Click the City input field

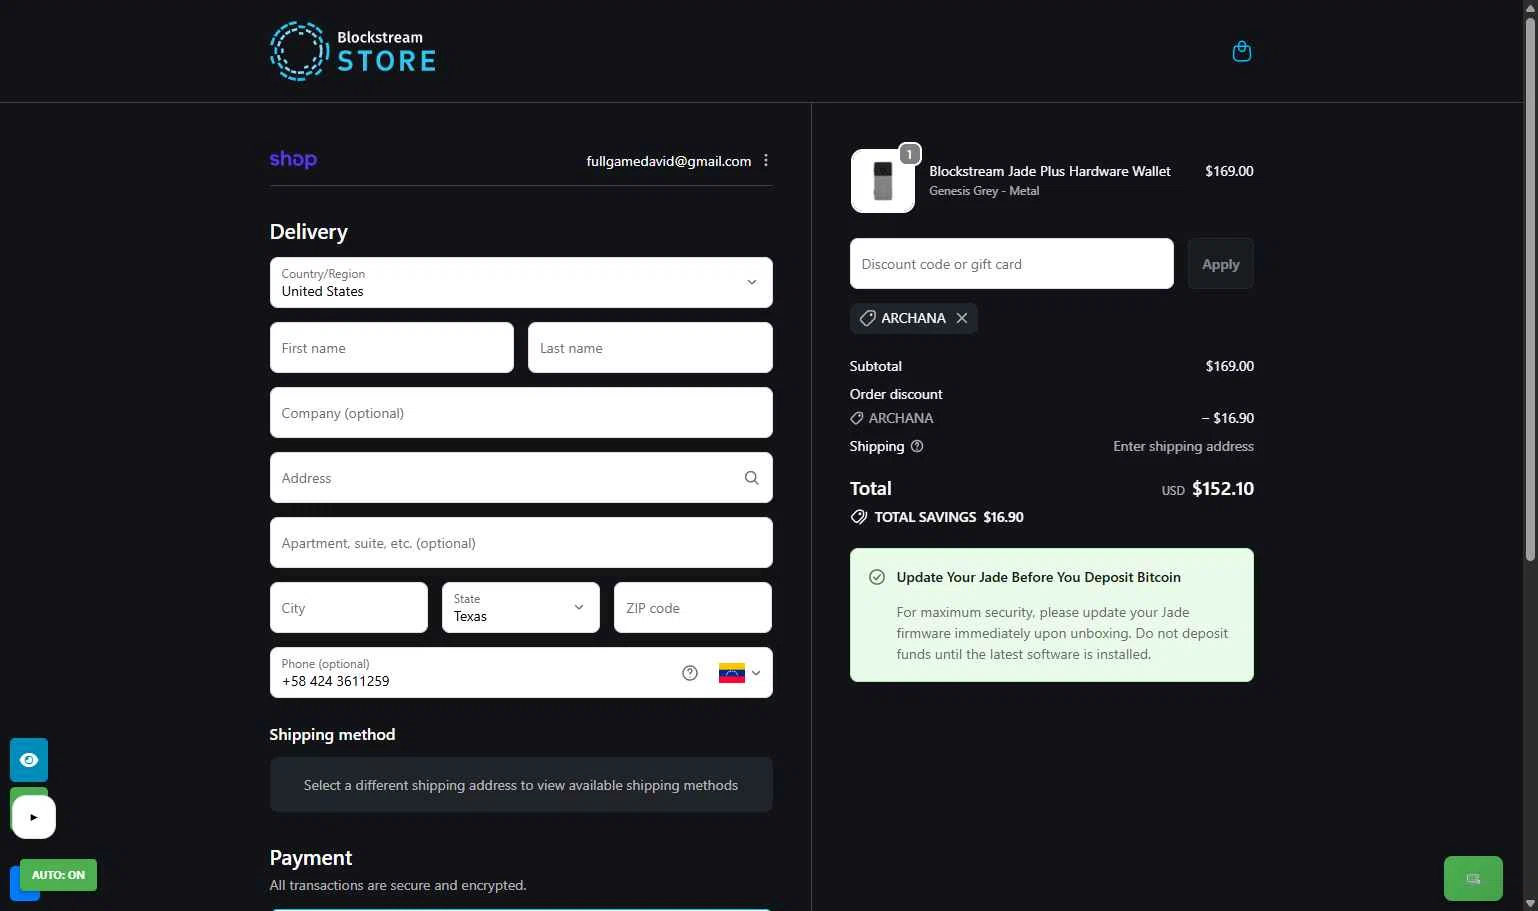[349, 608]
